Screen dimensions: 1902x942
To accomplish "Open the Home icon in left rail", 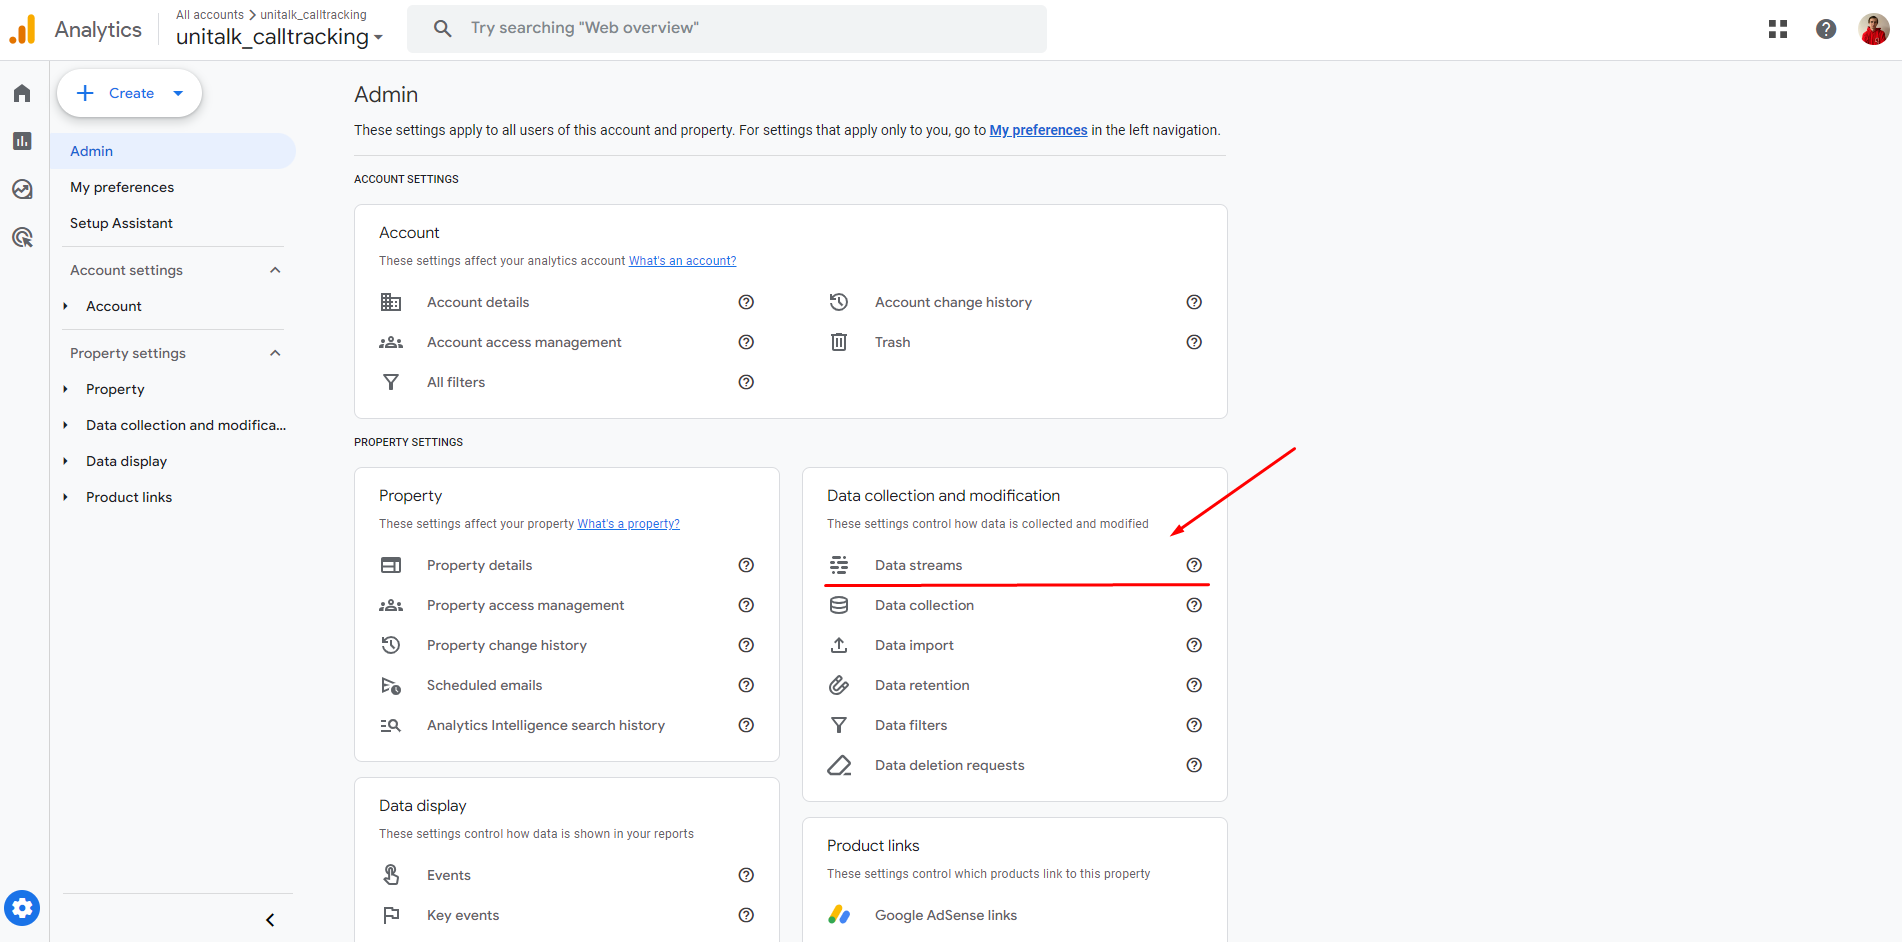I will point(22,93).
